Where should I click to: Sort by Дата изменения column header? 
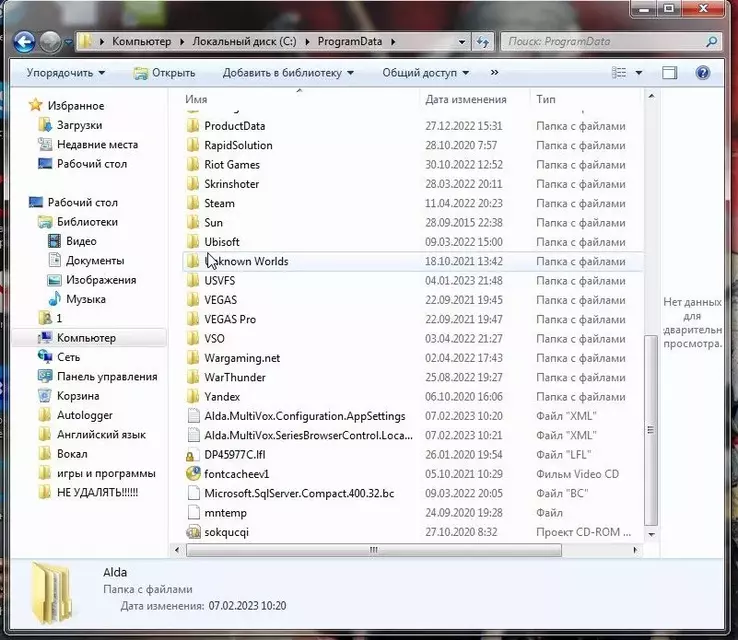point(466,99)
